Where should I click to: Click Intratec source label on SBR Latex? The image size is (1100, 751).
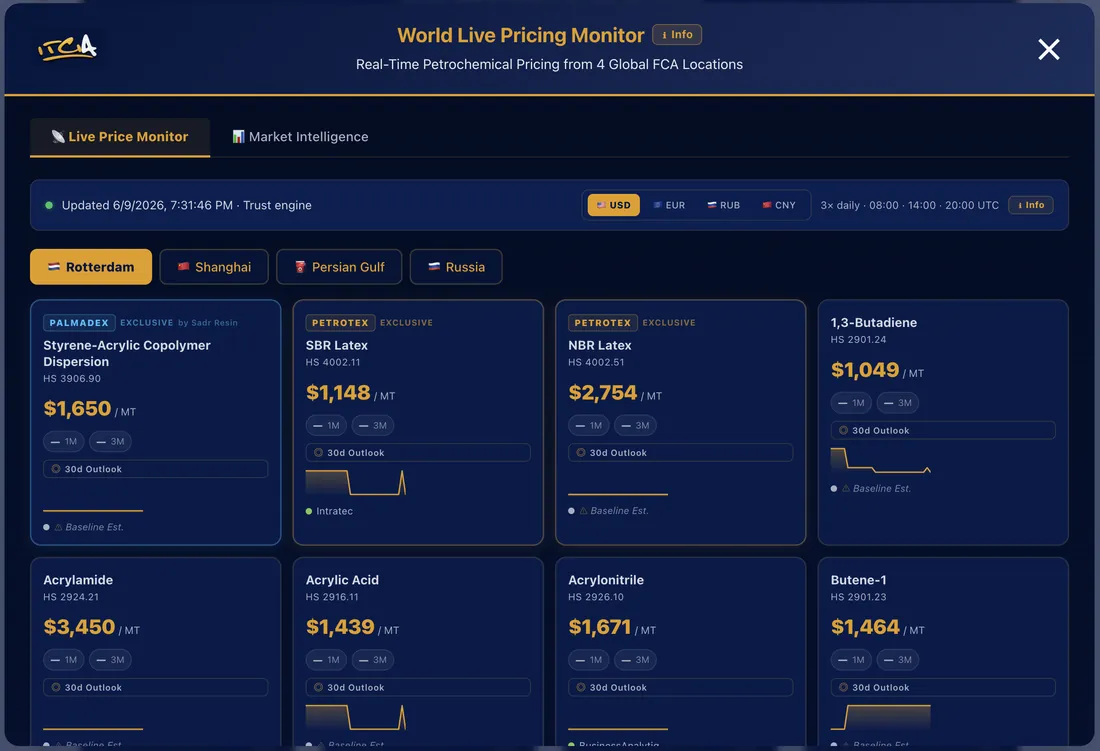(334, 511)
